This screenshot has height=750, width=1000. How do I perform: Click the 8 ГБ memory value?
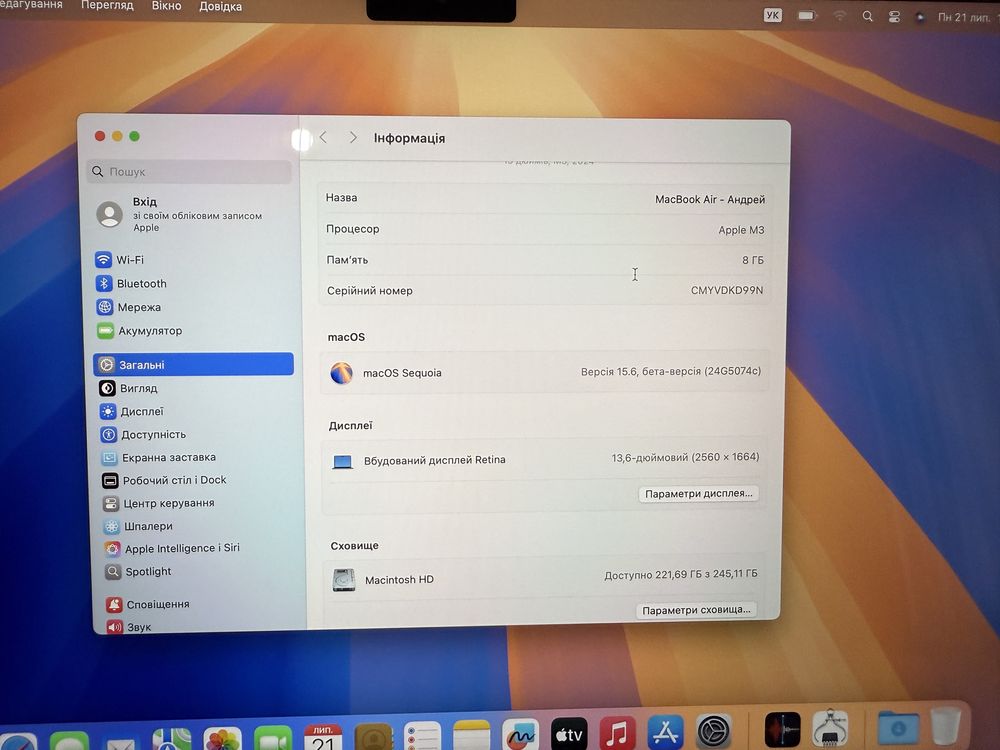(753, 260)
